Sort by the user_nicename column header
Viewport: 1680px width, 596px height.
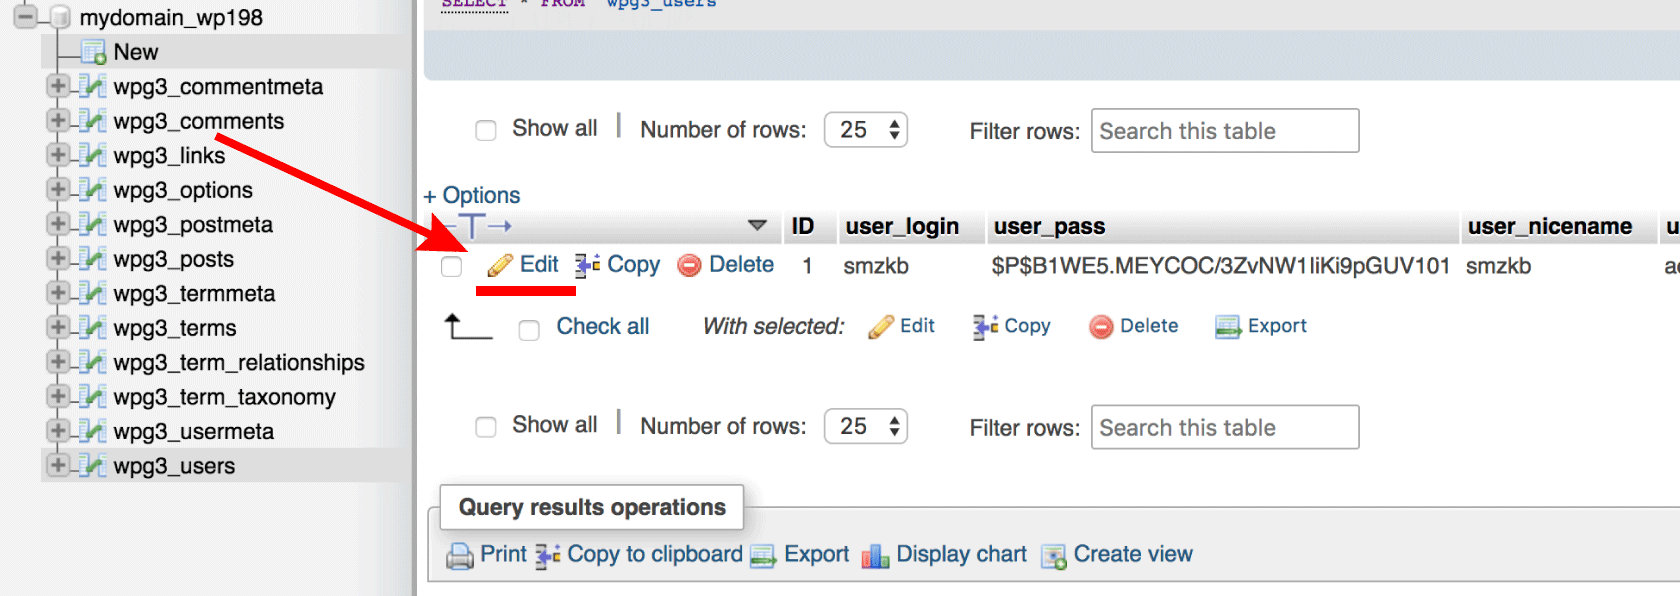(1550, 226)
